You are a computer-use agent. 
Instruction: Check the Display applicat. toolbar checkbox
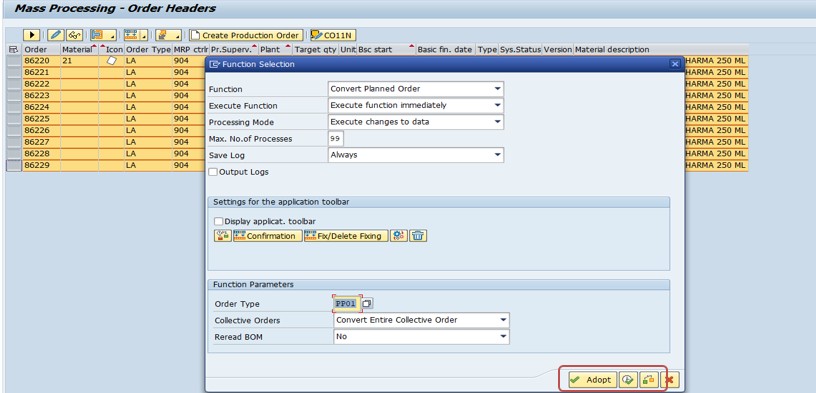pos(219,221)
